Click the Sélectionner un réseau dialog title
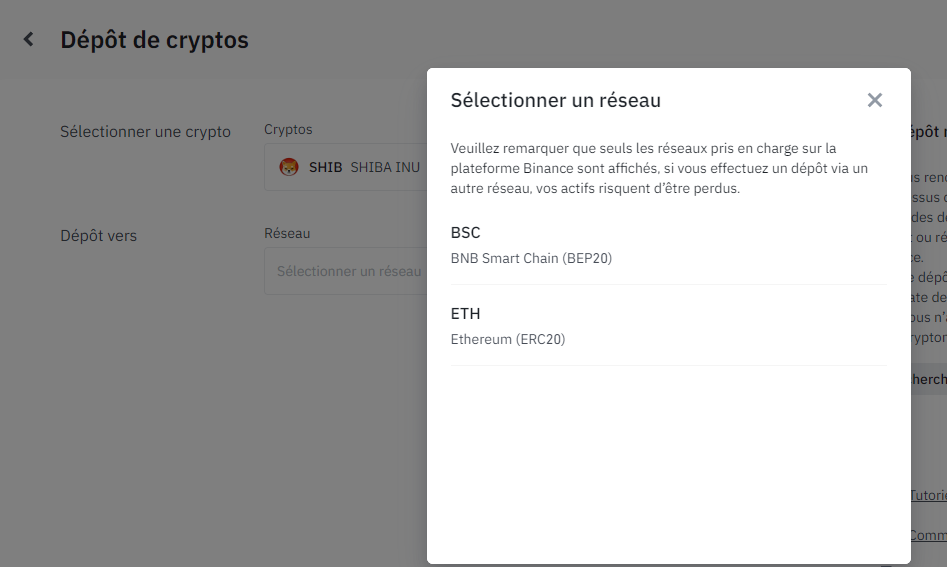This screenshot has height=567, width=947. 555,100
